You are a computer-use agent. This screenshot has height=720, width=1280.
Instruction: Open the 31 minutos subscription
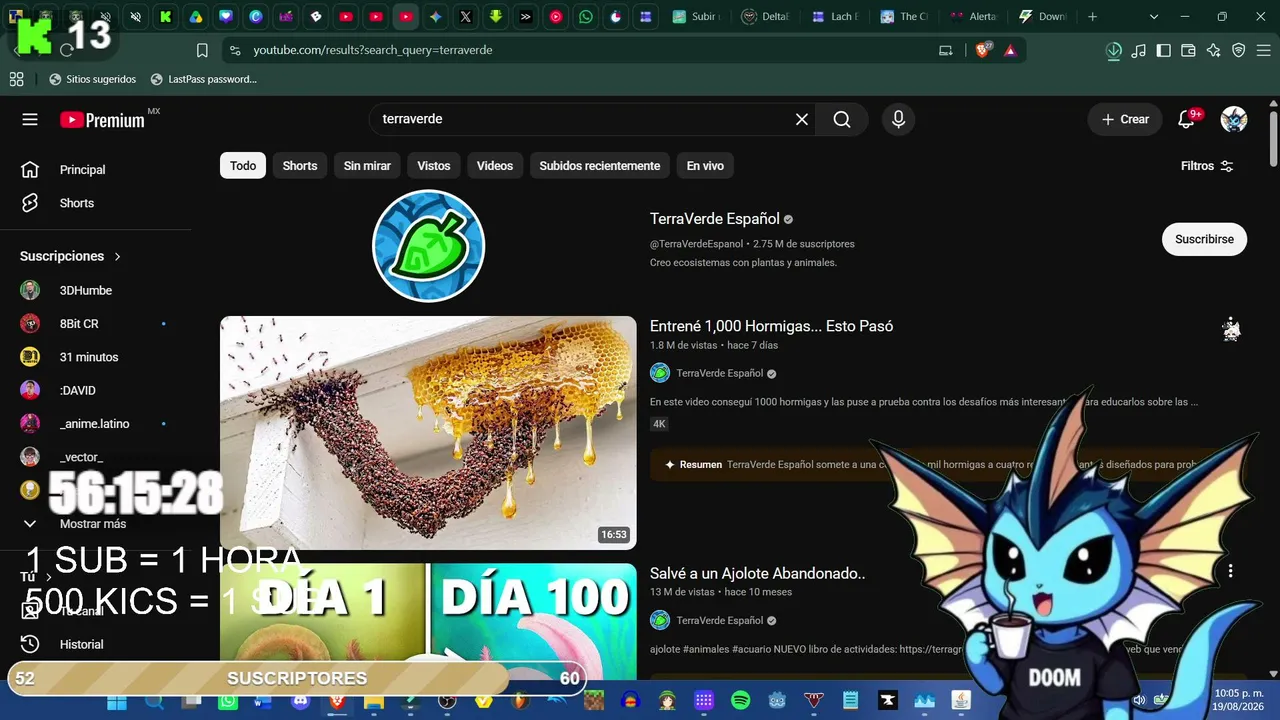point(89,357)
